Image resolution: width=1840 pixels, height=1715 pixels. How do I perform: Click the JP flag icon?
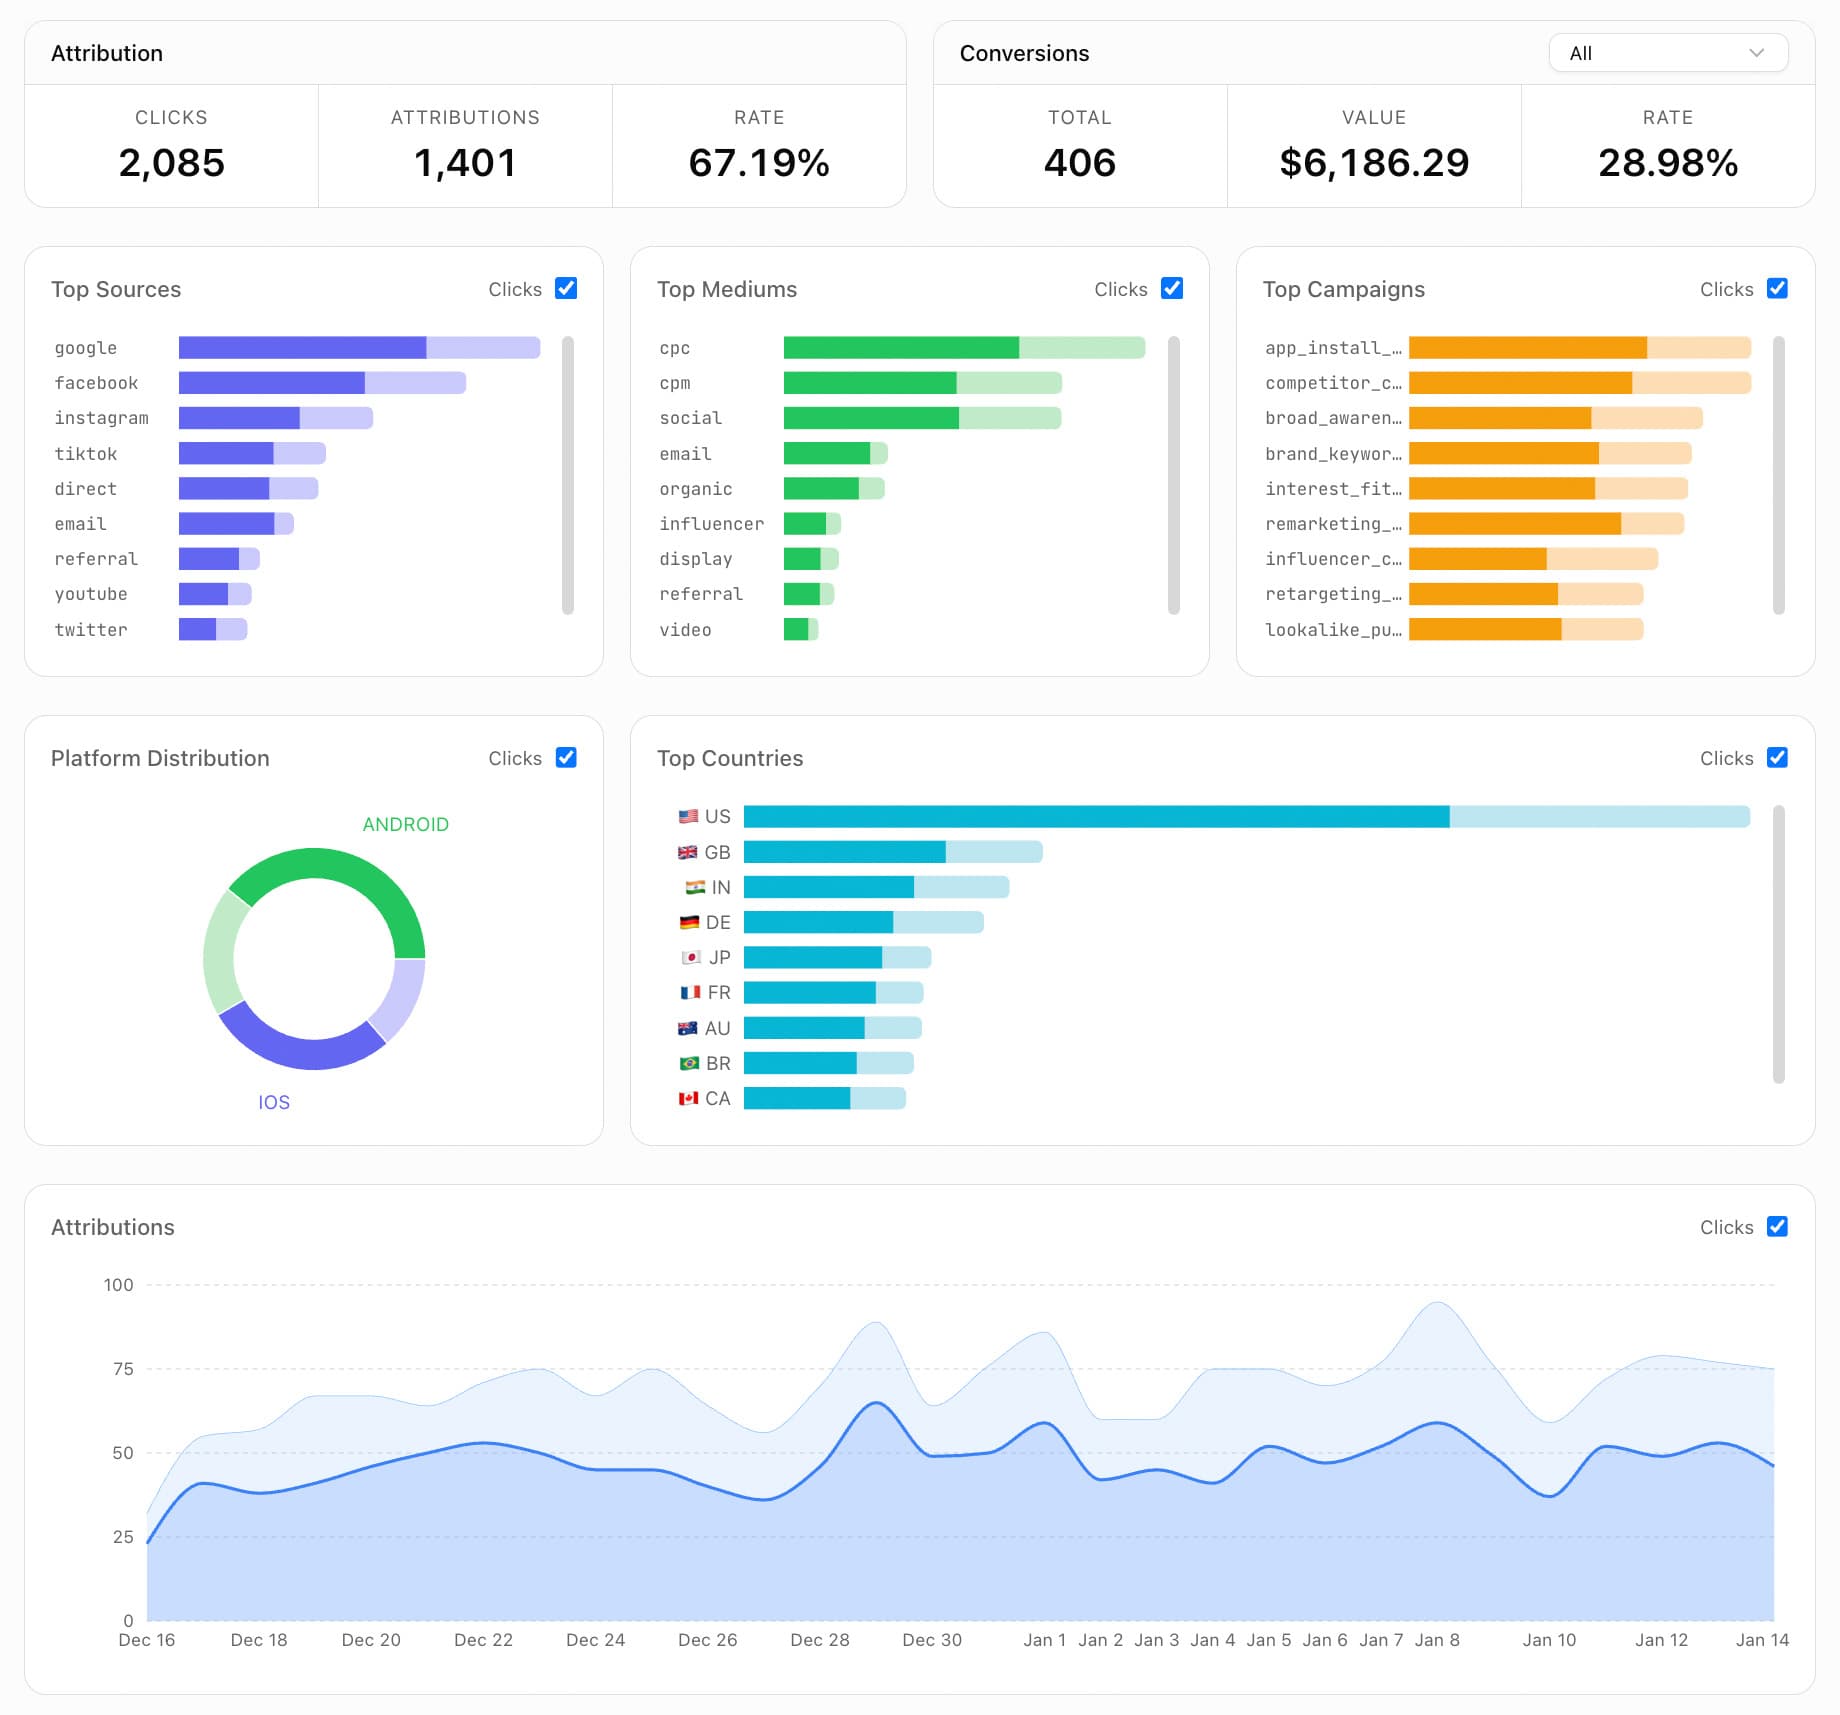pyautogui.click(x=689, y=957)
